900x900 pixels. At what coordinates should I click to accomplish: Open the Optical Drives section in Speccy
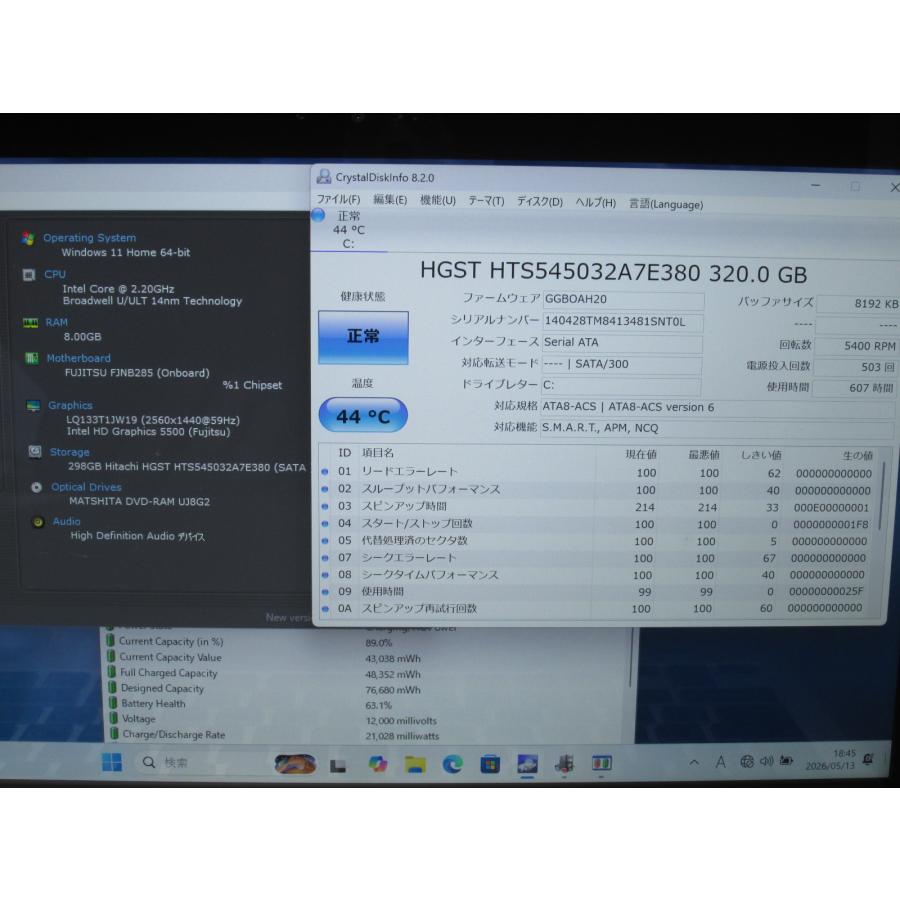(x=86, y=487)
